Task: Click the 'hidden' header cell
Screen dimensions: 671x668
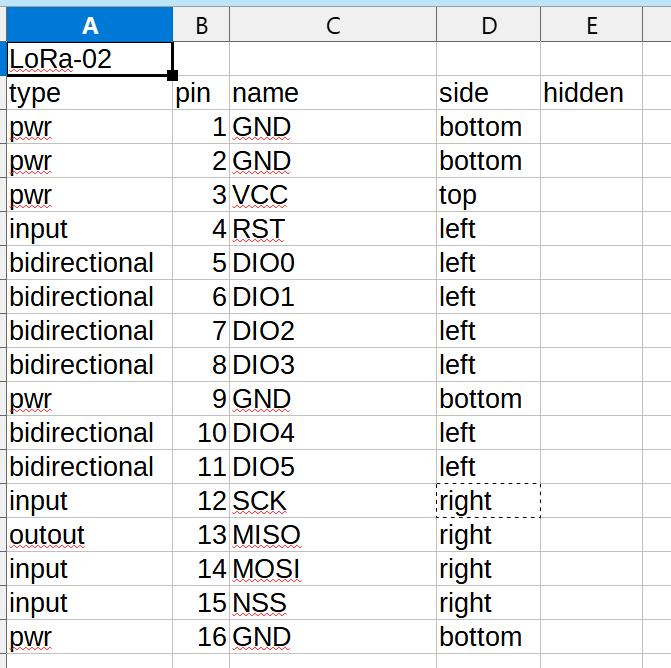Action: click(591, 93)
